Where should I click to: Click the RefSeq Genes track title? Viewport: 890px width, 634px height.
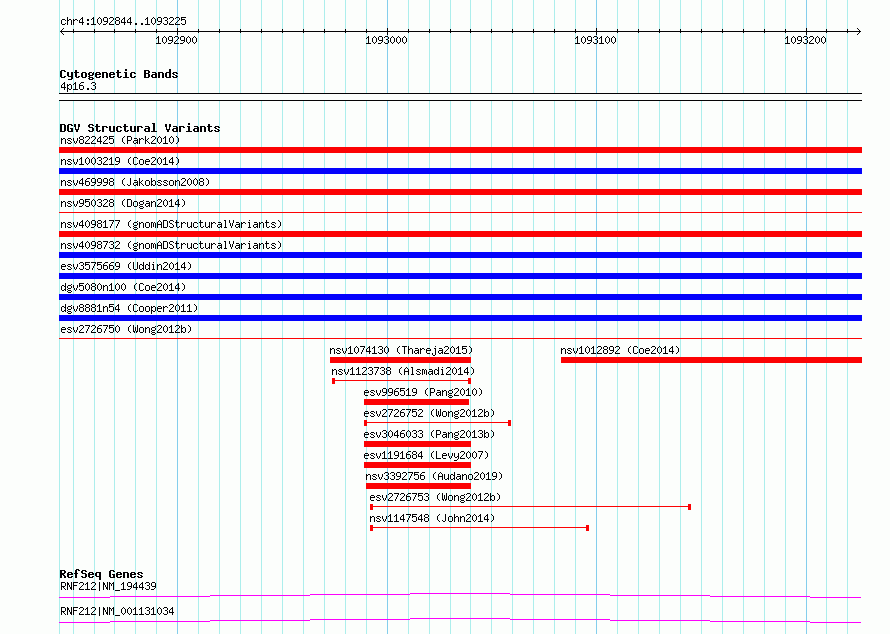(101, 574)
